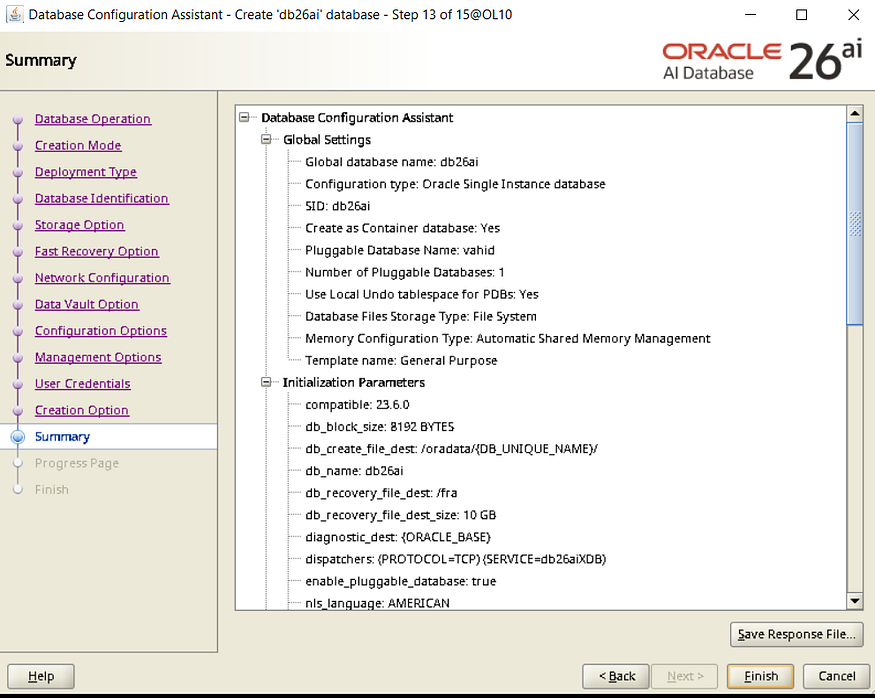Select 'db_recovery_file_dest_size: 10 GB' row
The image size is (875, 698).
point(400,515)
